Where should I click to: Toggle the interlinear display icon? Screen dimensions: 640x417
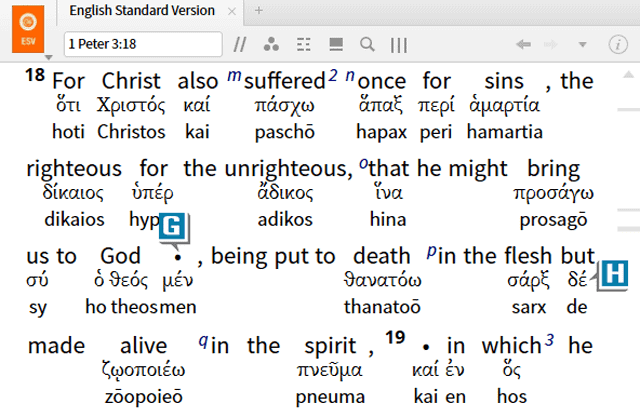(x=303, y=44)
